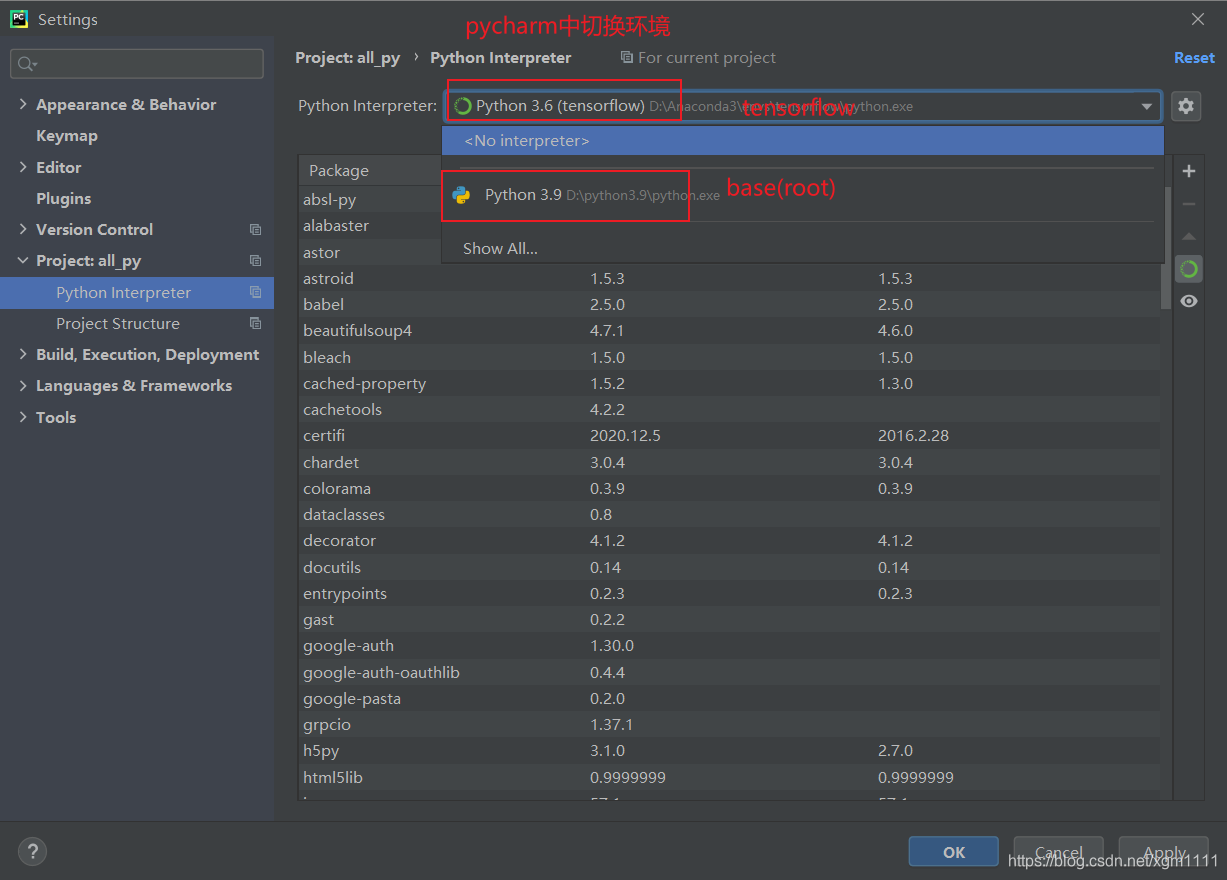The image size is (1227, 880).
Task: Click the copy icon beside Project Structure
Action: (x=255, y=324)
